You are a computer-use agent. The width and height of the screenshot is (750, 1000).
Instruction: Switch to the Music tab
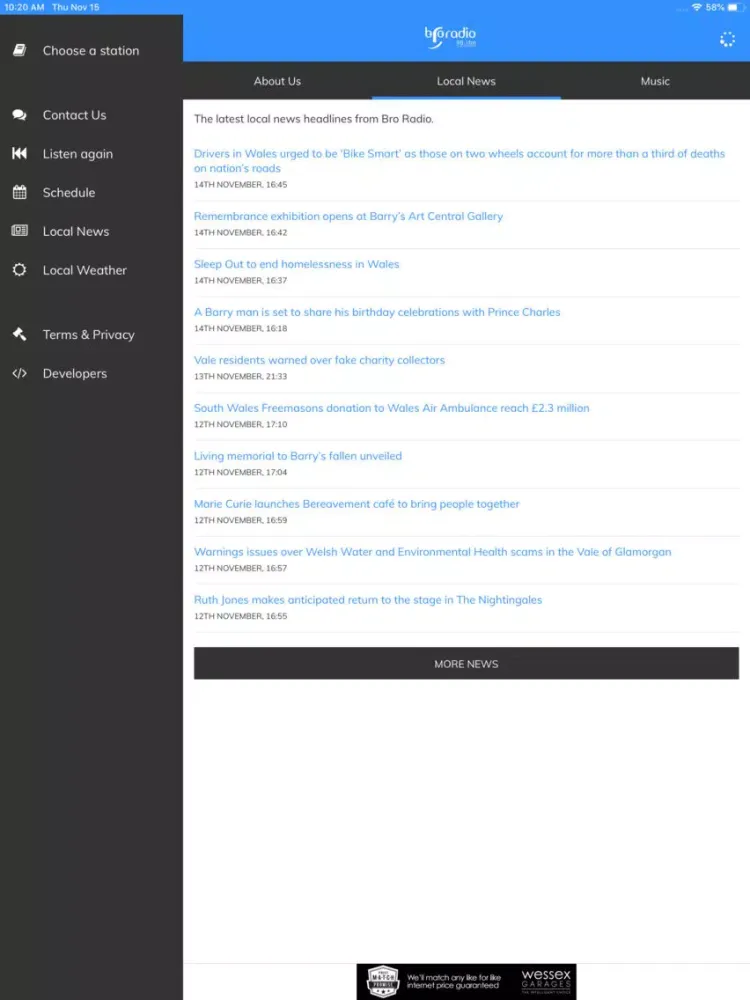tap(655, 81)
